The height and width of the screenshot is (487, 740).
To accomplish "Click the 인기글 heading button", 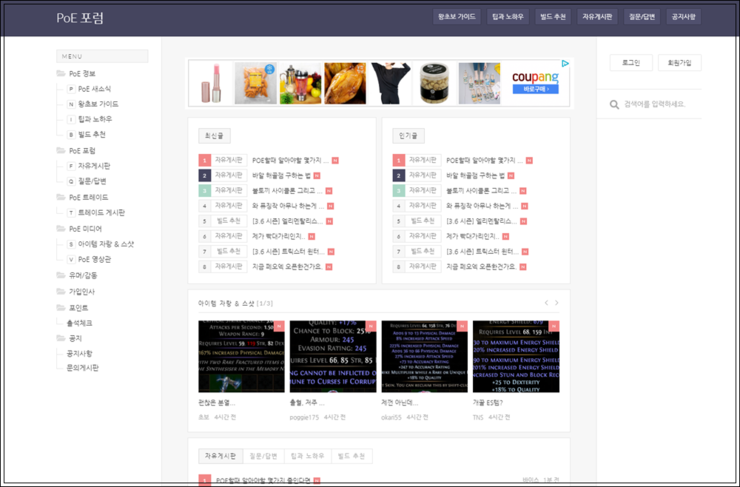I will 408,136.
